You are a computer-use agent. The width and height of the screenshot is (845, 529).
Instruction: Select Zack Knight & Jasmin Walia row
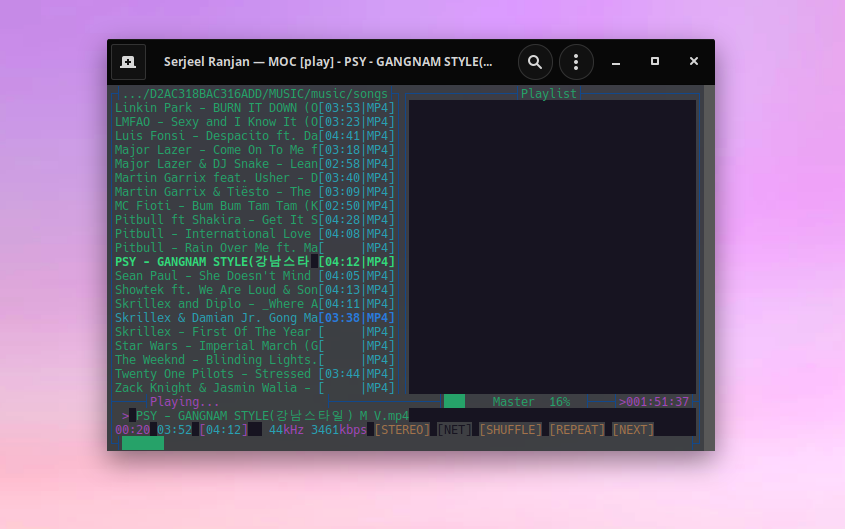pyautogui.click(x=254, y=388)
